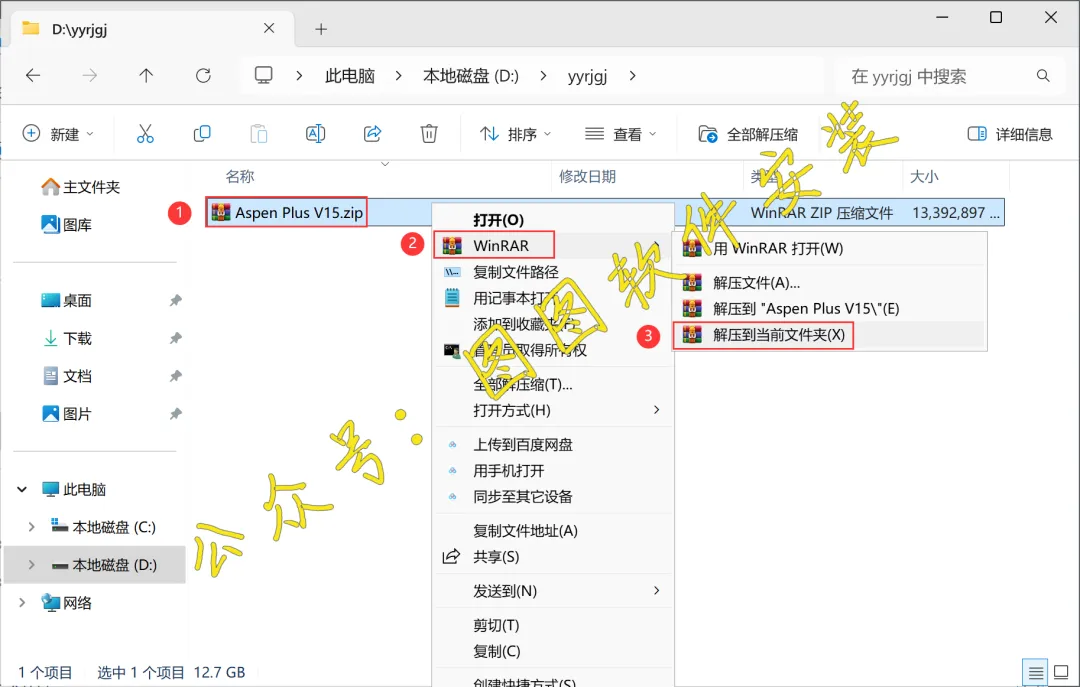This screenshot has width=1080, height=687.
Task: Click the share icon beside 共享(S)
Action: (x=452, y=557)
